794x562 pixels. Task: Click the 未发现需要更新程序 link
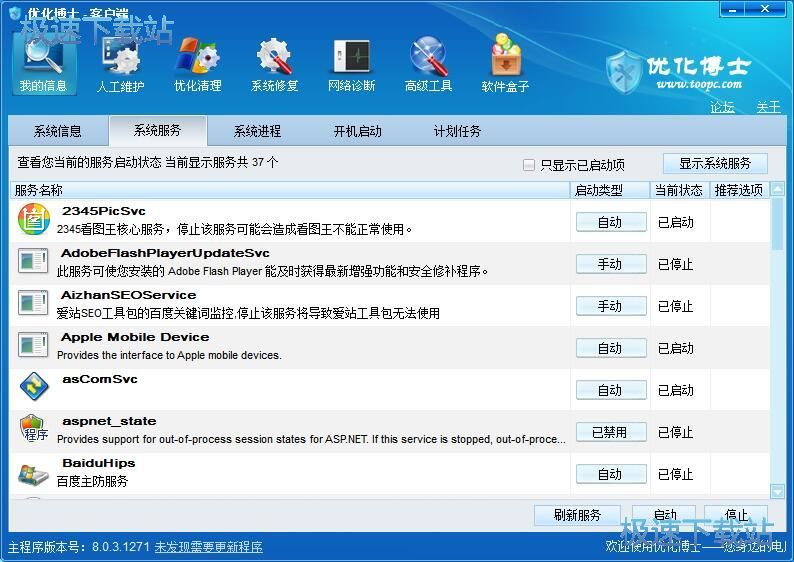[x=208, y=547]
